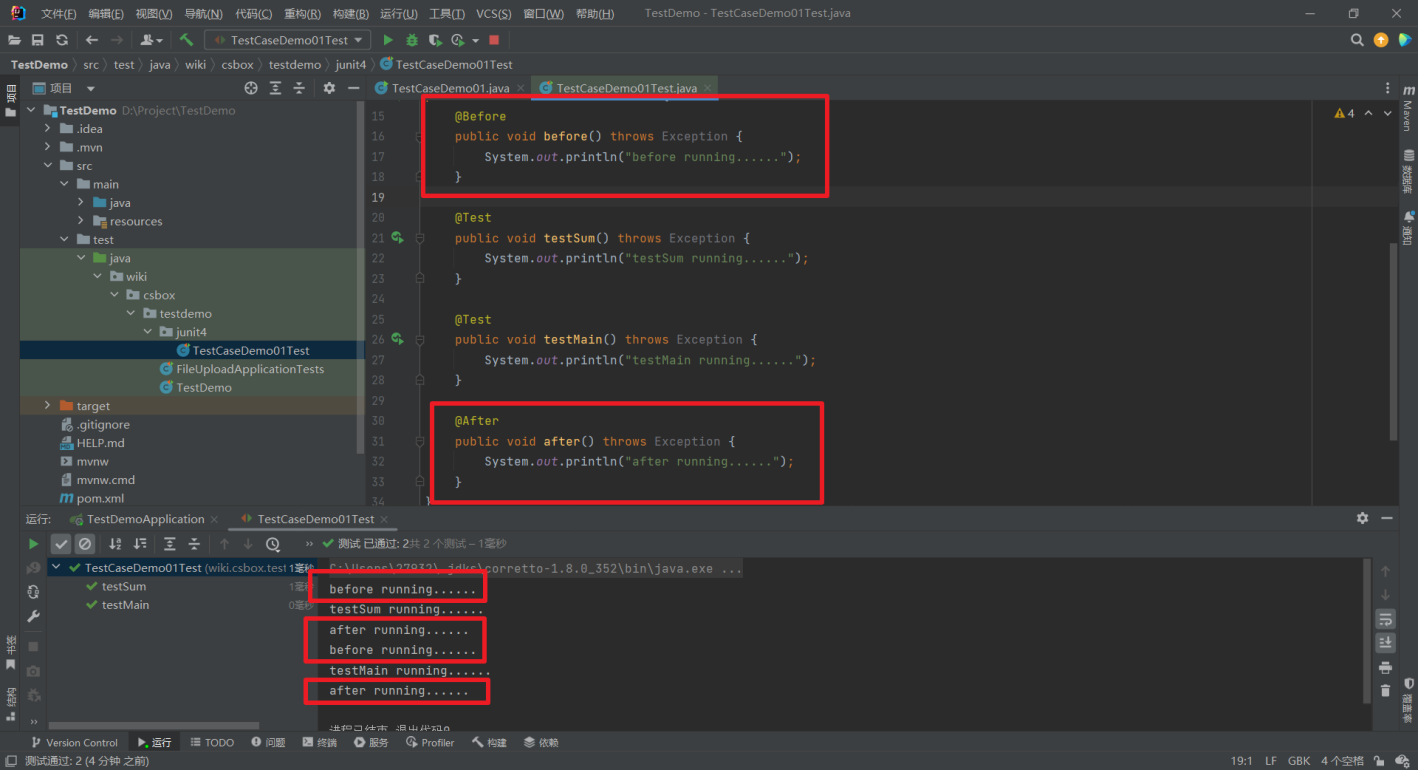Viewport: 1418px width, 770px height.
Task: Open Search Everywhere magnifier icon
Action: [x=1357, y=40]
